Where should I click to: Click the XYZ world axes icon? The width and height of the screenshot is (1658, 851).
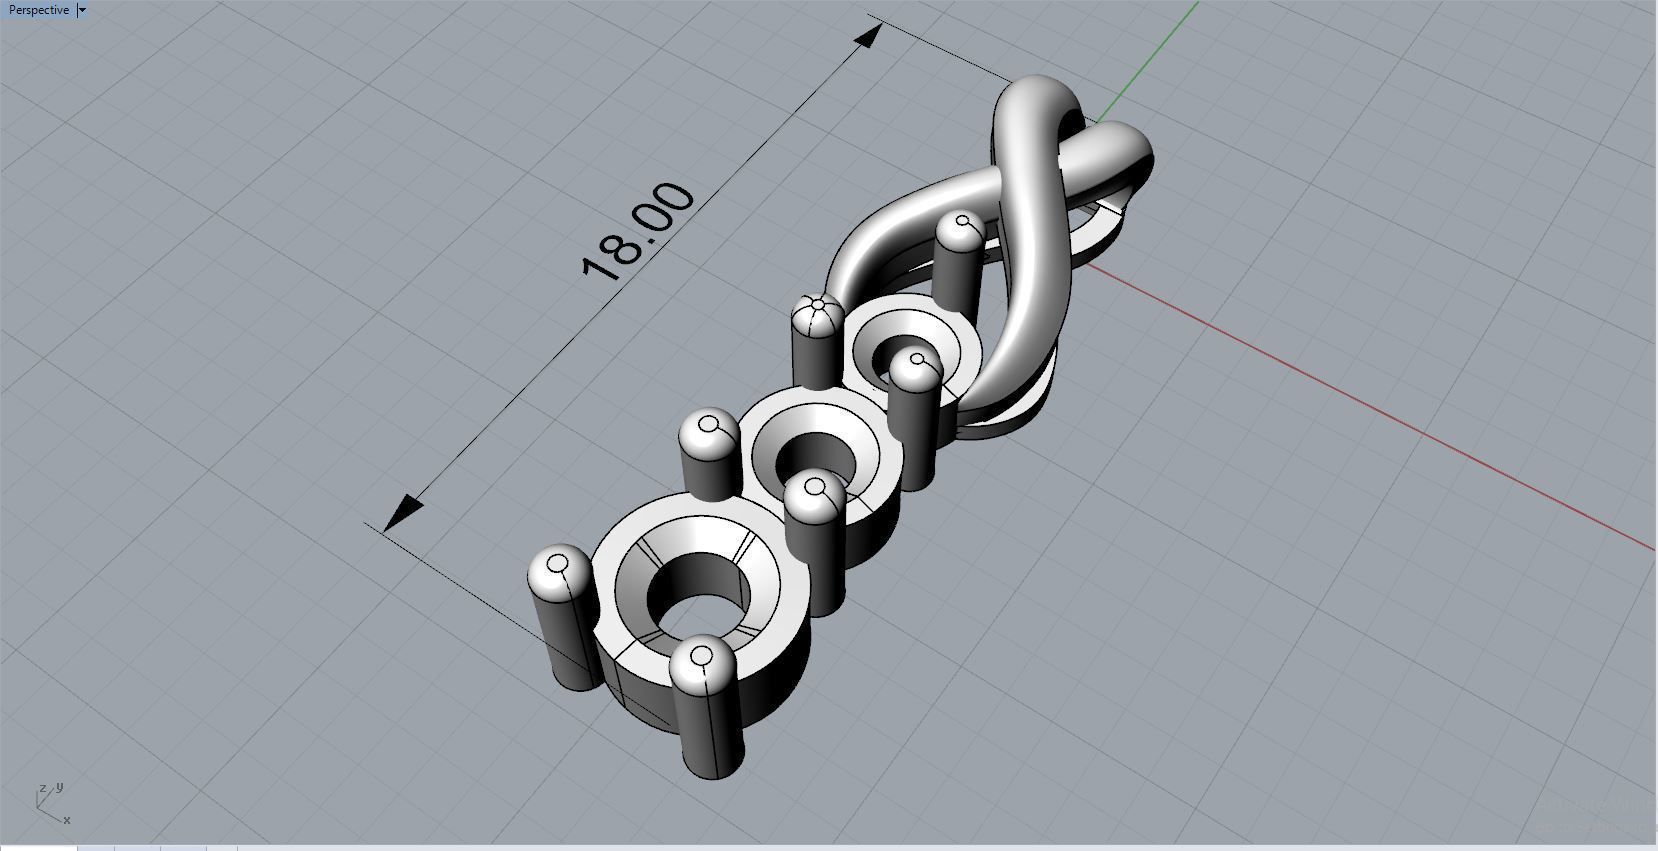tap(53, 803)
